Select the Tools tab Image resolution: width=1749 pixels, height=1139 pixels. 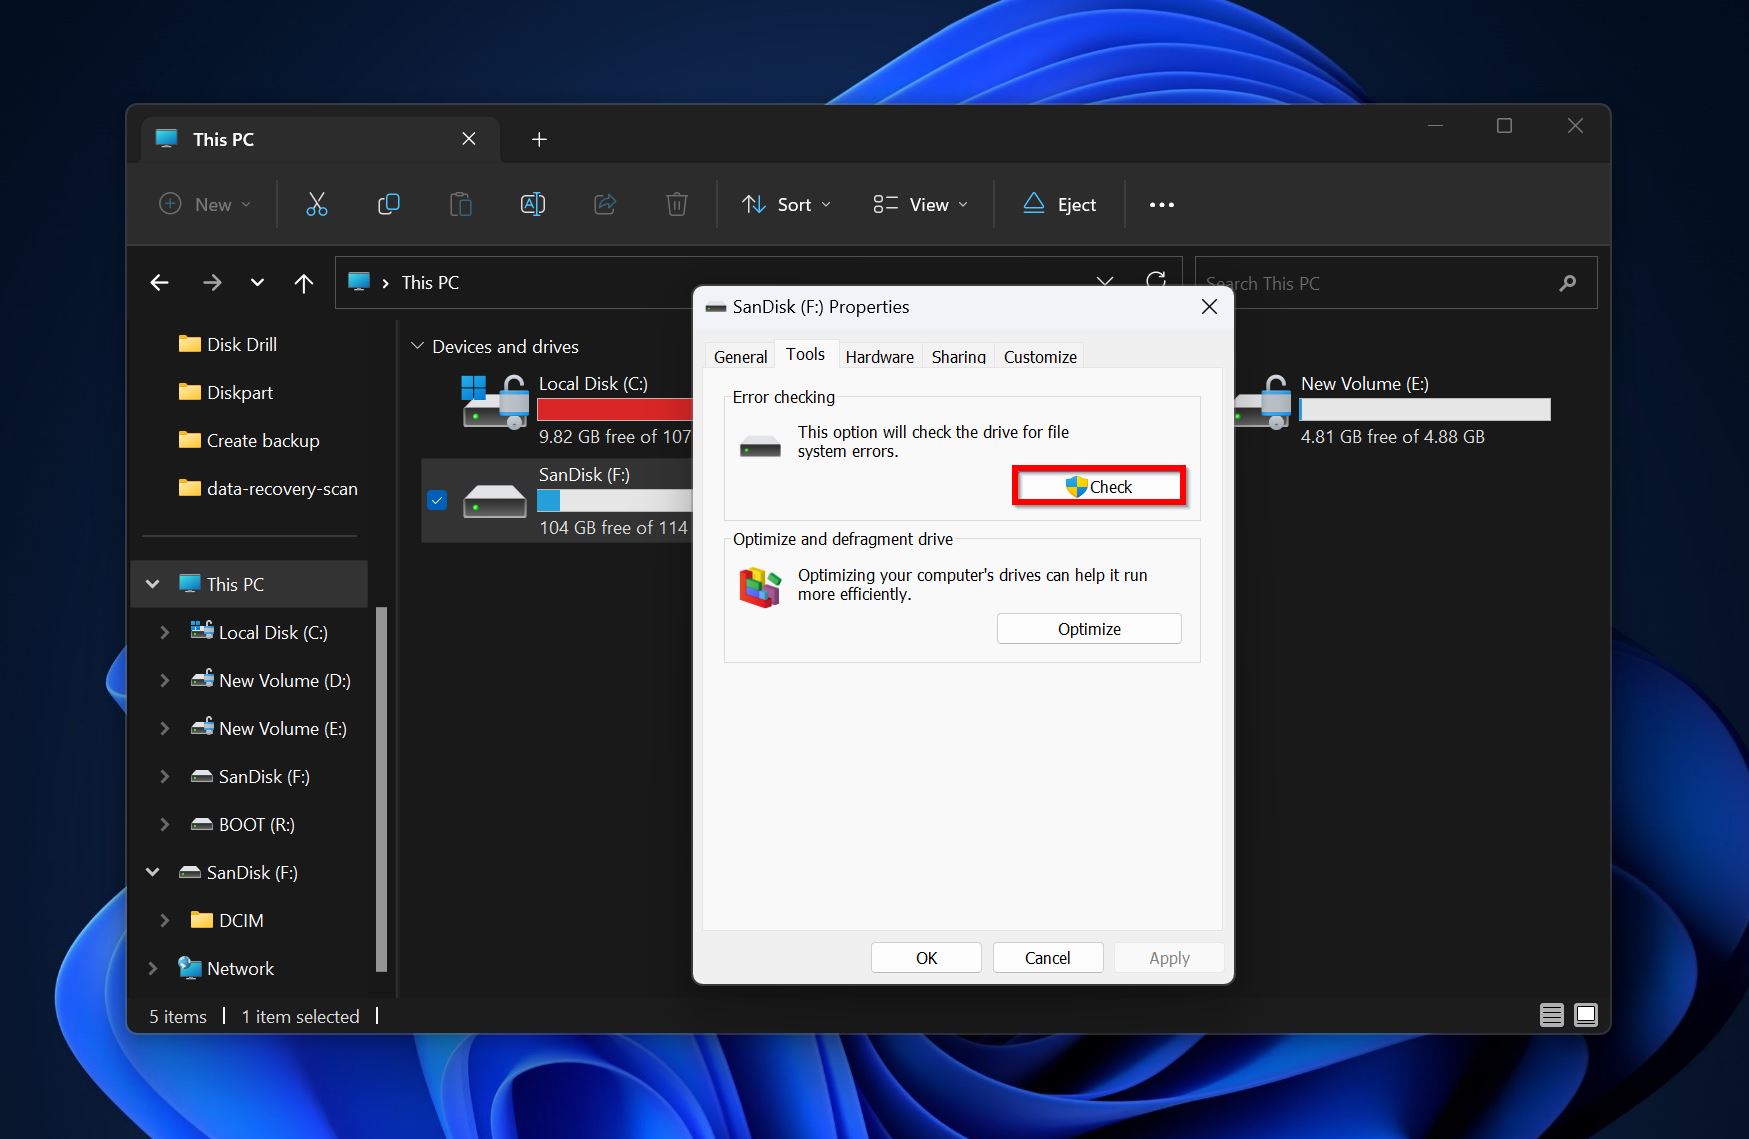[x=805, y=354]
